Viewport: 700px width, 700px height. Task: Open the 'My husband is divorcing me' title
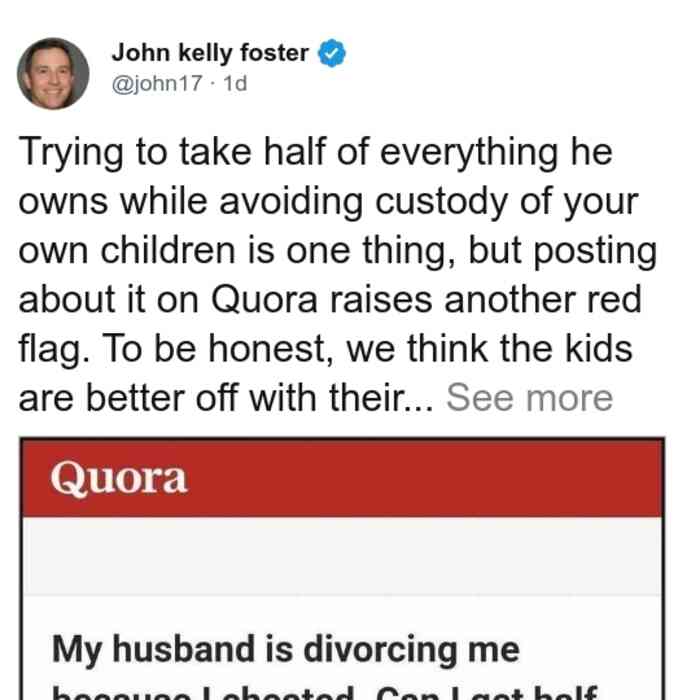(x=286, y=650)
